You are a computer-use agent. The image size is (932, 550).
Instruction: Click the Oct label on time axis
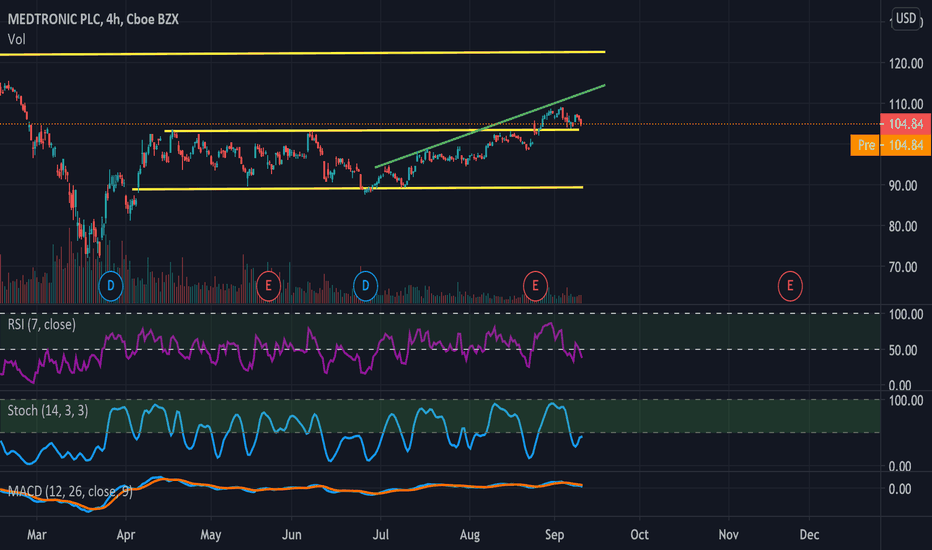click(640, 535)
